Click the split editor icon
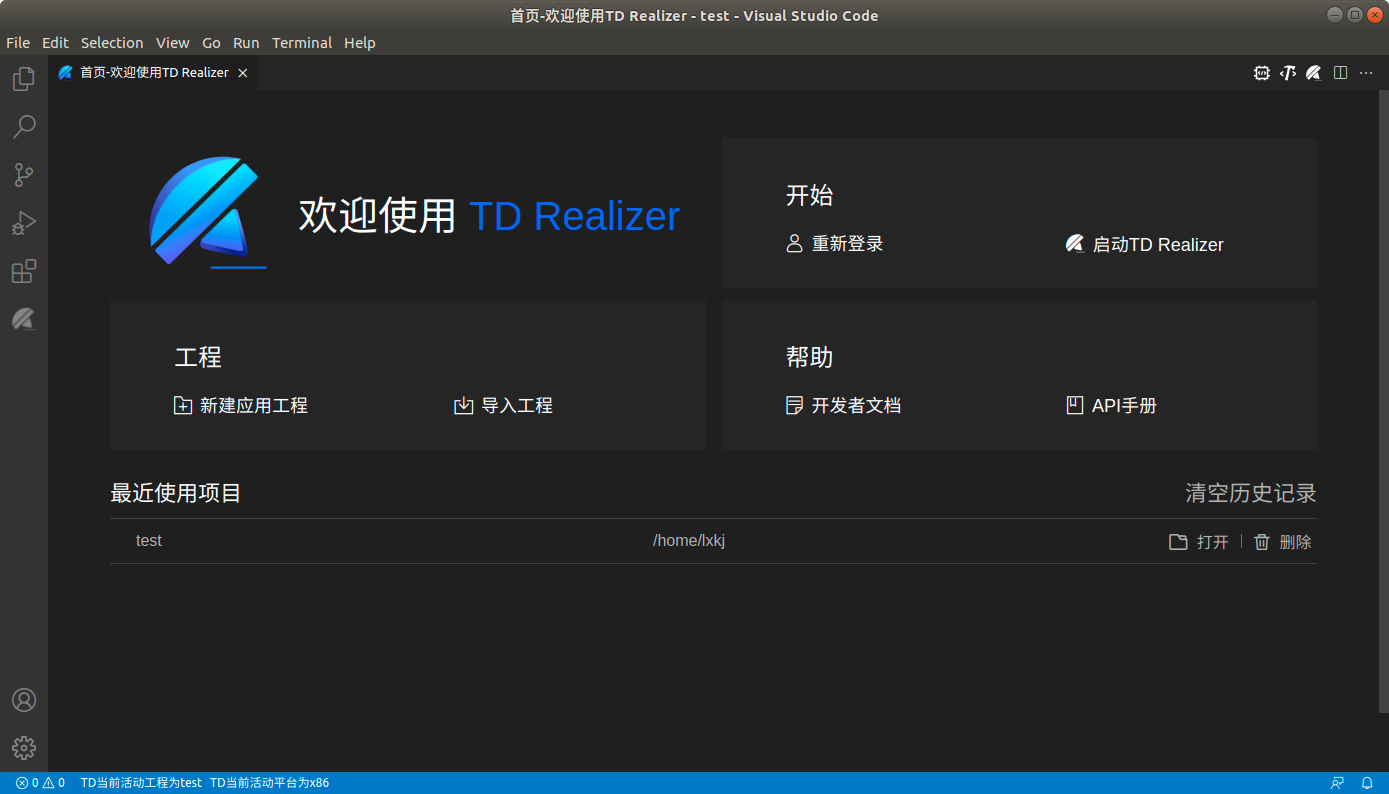Viewport: 1389px width, 794px height. [x=1340, y=73]
